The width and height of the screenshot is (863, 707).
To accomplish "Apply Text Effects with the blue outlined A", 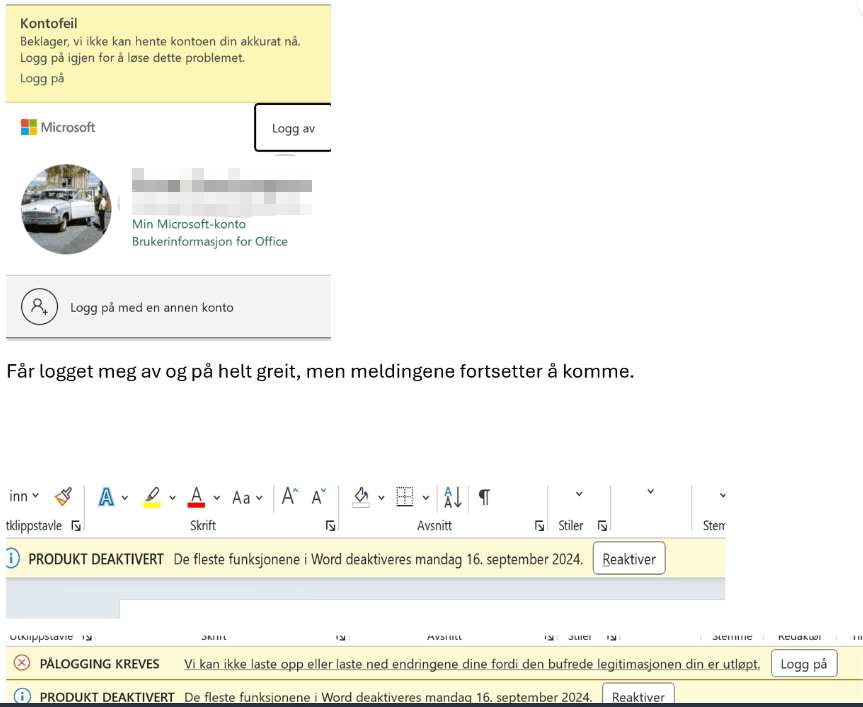I will click(x=106, y=497).
